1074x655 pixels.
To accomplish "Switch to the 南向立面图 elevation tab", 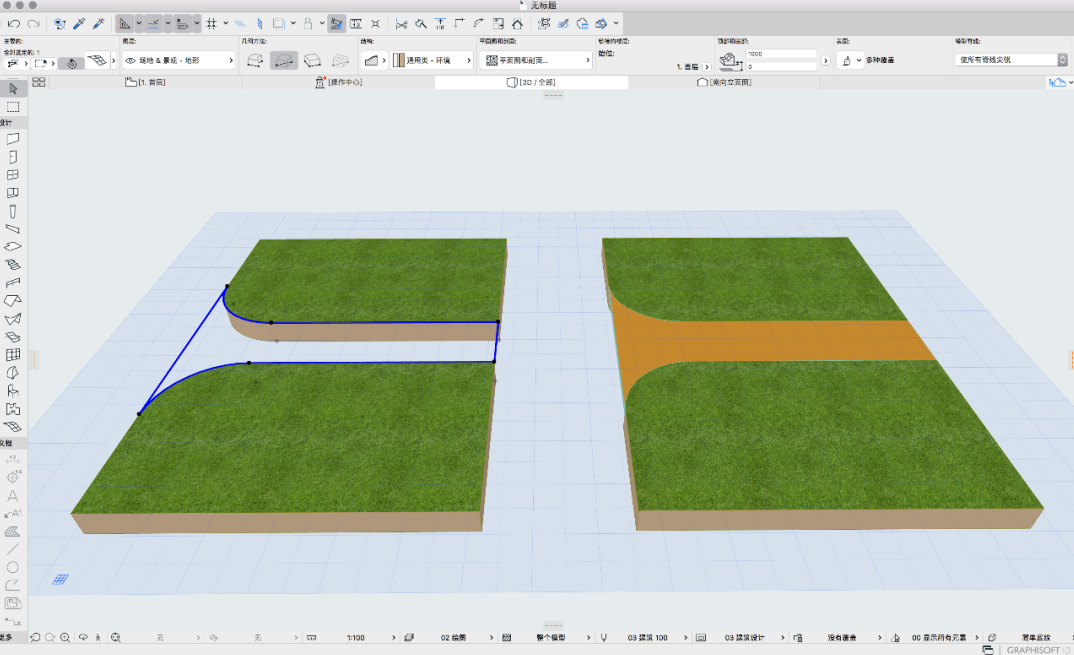I will 724,82.
